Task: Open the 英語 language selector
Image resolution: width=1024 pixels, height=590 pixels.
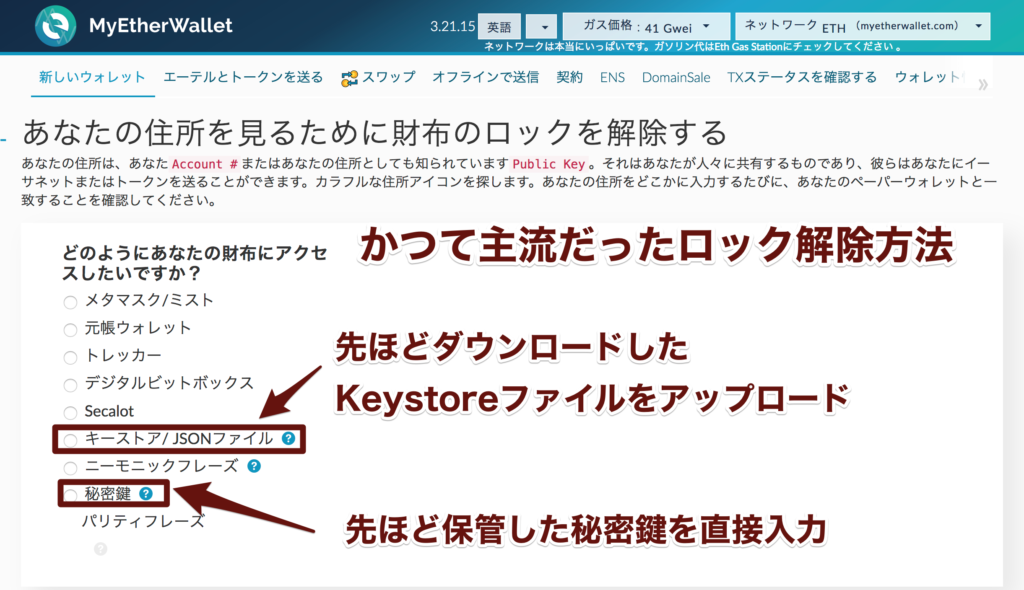Action: click(x=500, y=27)
